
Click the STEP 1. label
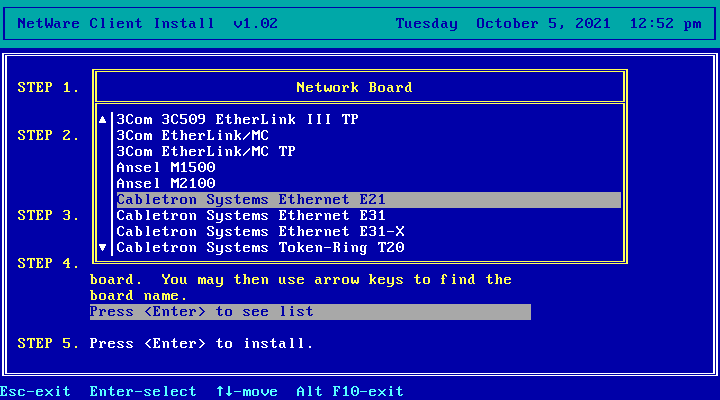pyautogui.click(x=48, y=87)
